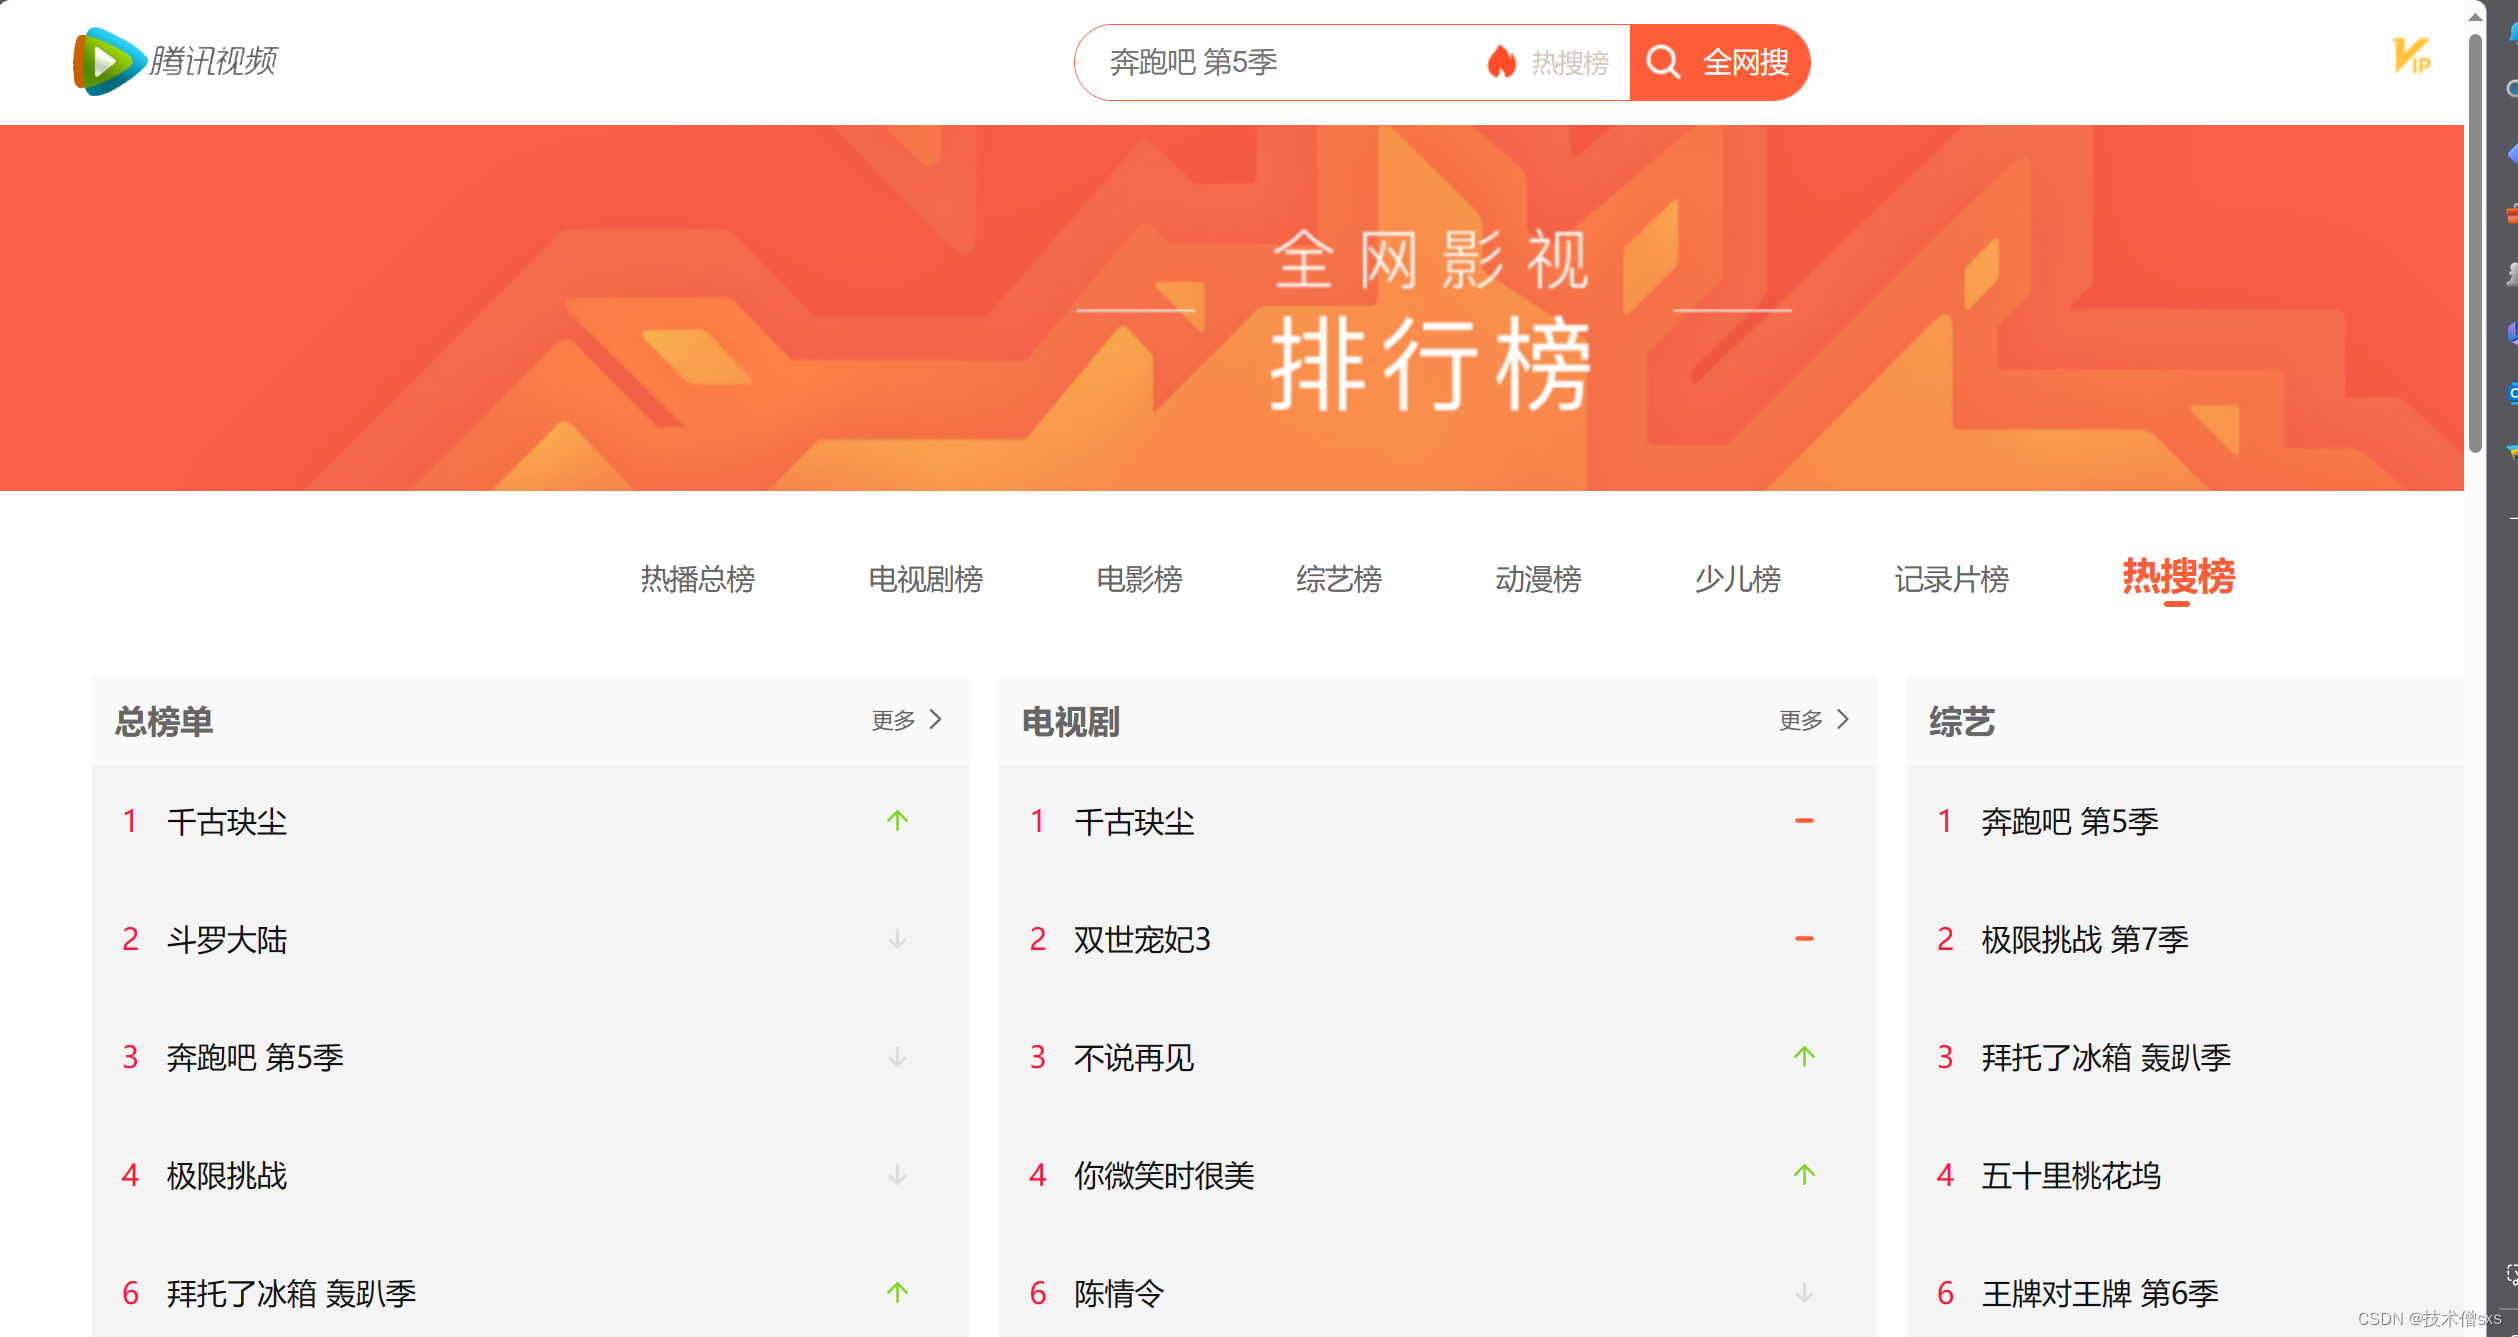2518x1337 pixels.
Task: Open 陈情令 in the 电视剧 list
Action: coord(1119,1294)
